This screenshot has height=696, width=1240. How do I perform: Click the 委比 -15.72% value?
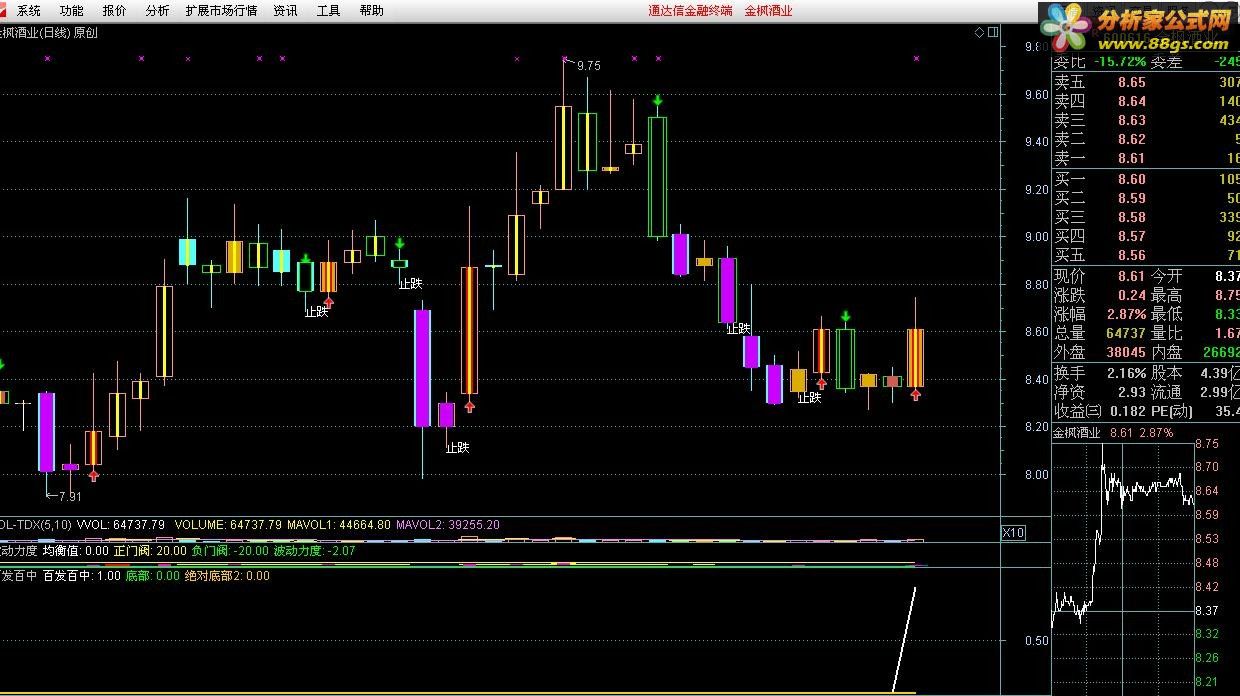[1119, 63]
